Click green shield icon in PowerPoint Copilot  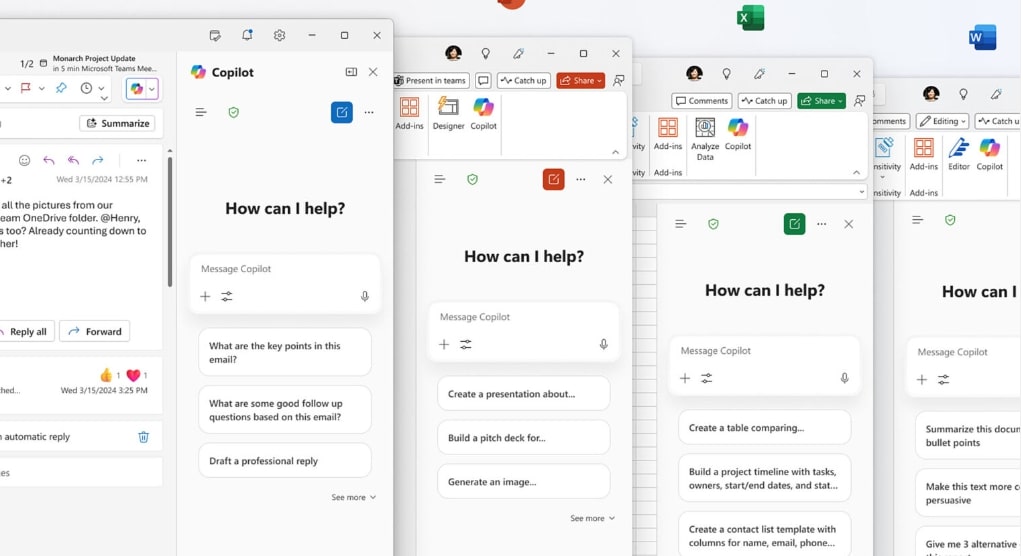click(x=472, y=179)
